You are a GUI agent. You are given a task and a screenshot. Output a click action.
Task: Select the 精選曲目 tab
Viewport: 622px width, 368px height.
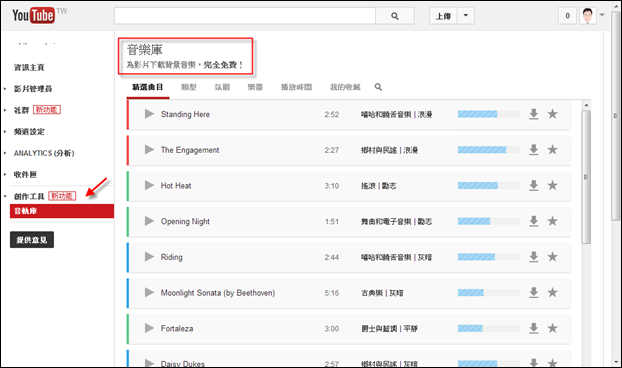pyautogui.click(x=148, y=87)
